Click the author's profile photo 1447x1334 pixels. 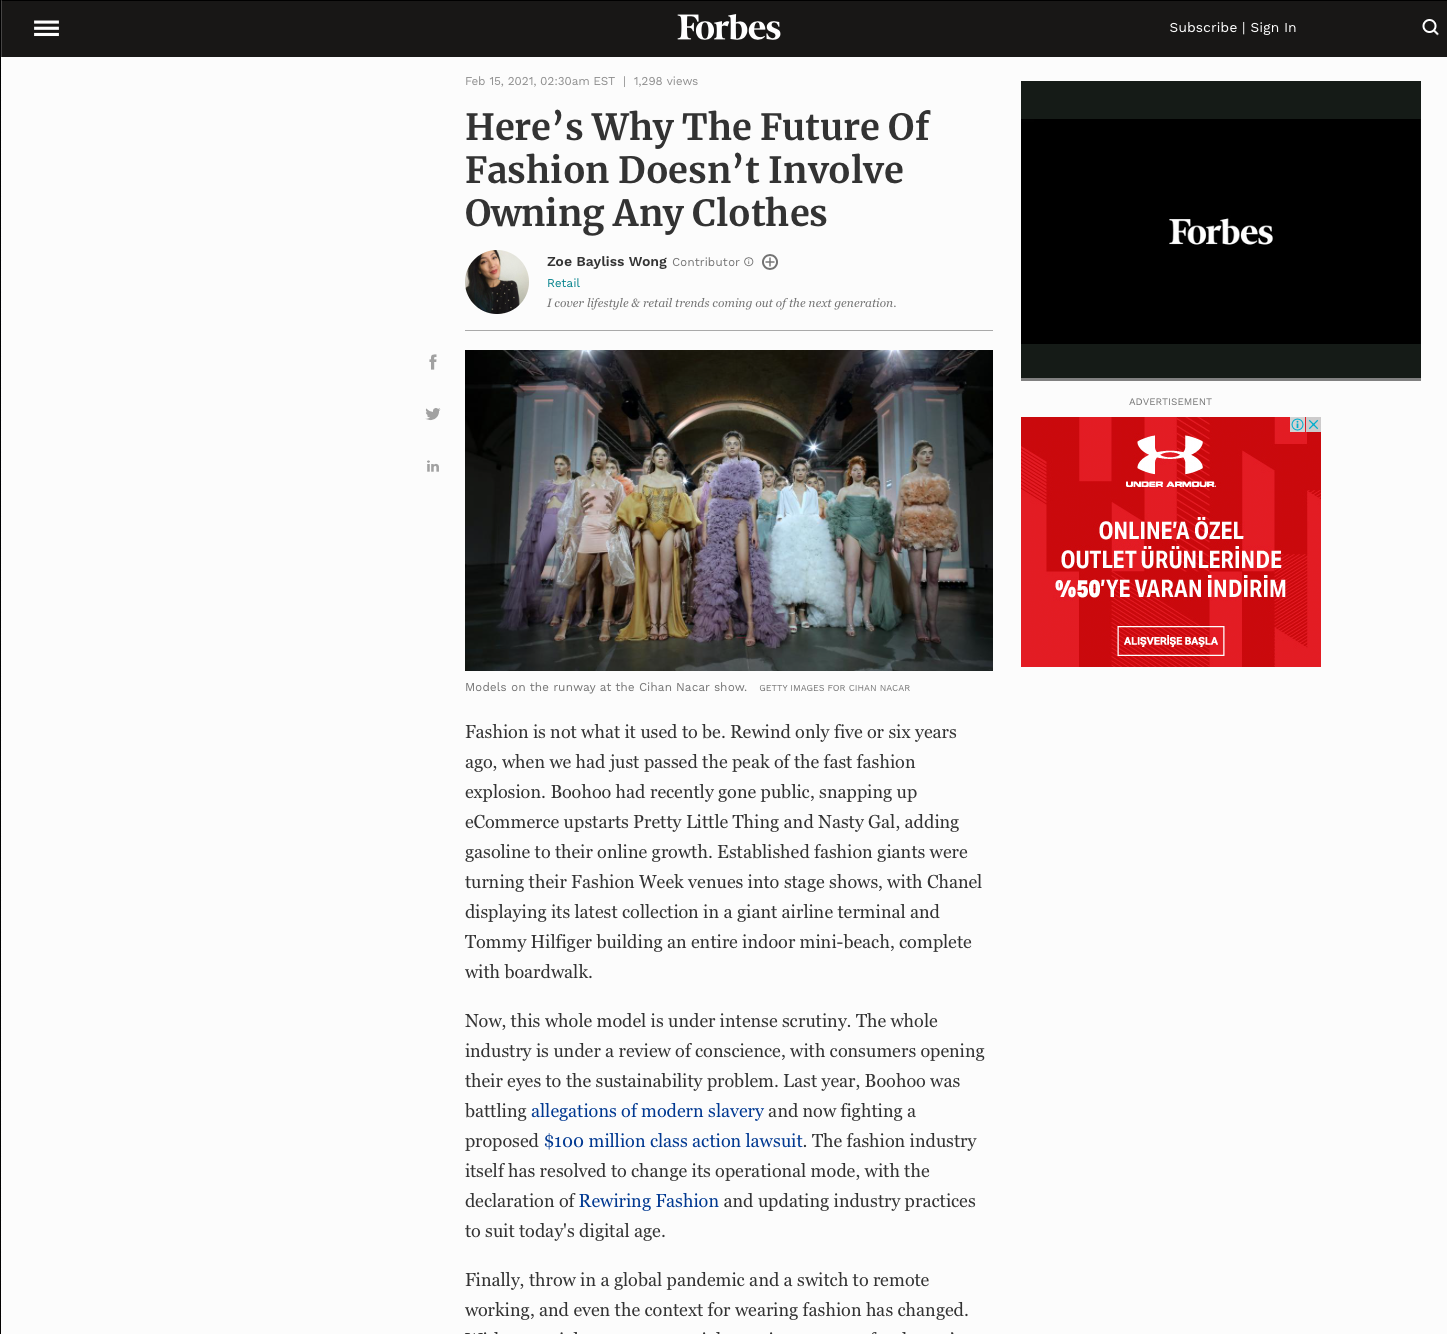coord(497,282)
